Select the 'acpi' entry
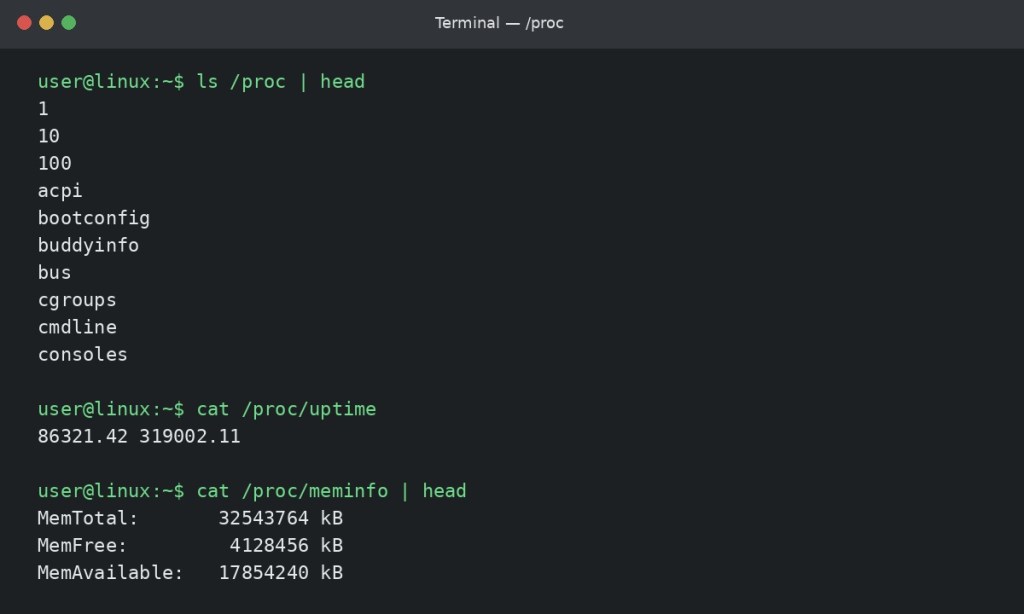 pos(60,191)
